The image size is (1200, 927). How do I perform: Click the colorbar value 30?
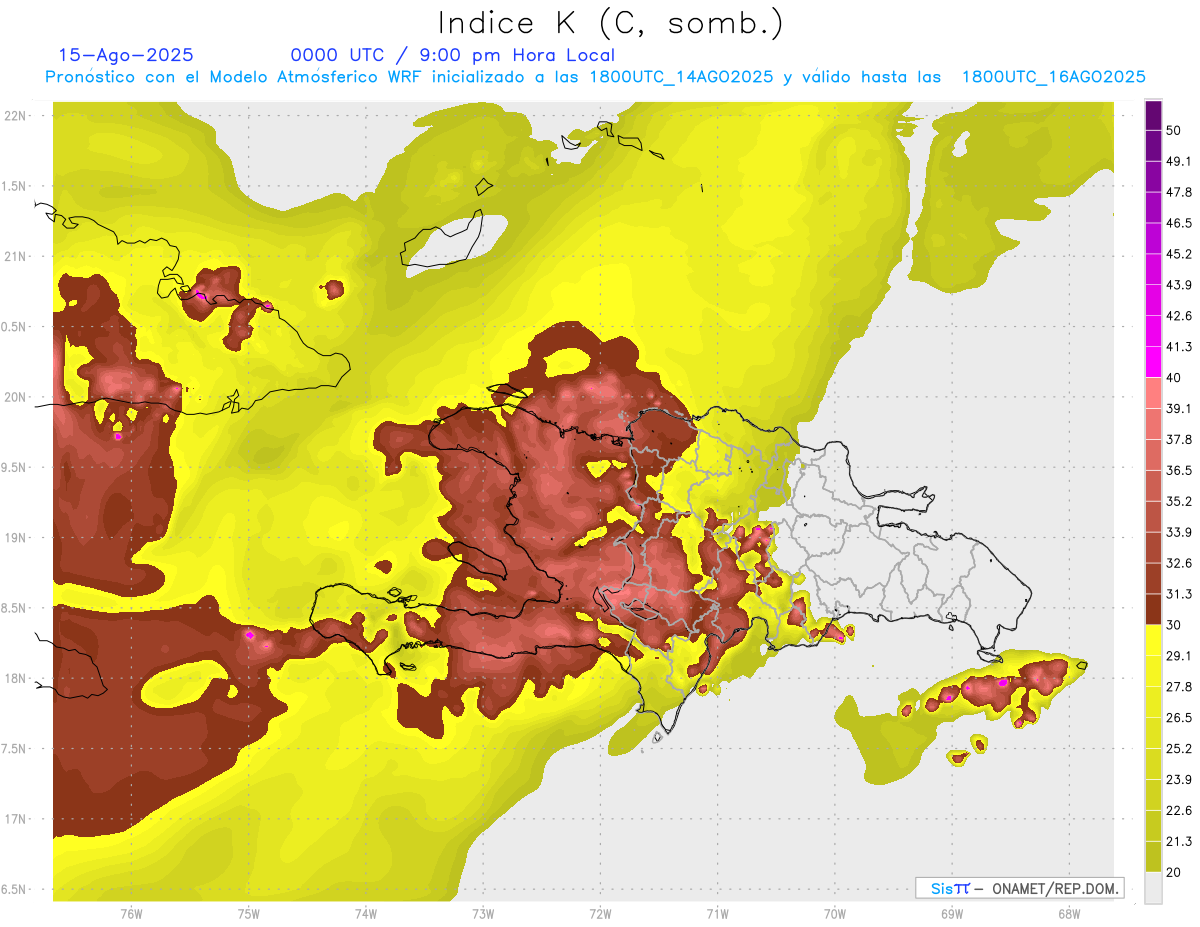point(1175,625)
